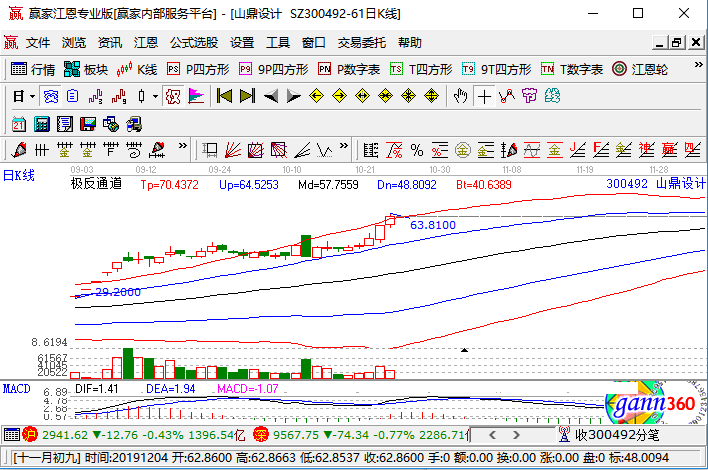Open the 公式选股 menu
This screenshot has height=470, width=708.
(194, 43)
